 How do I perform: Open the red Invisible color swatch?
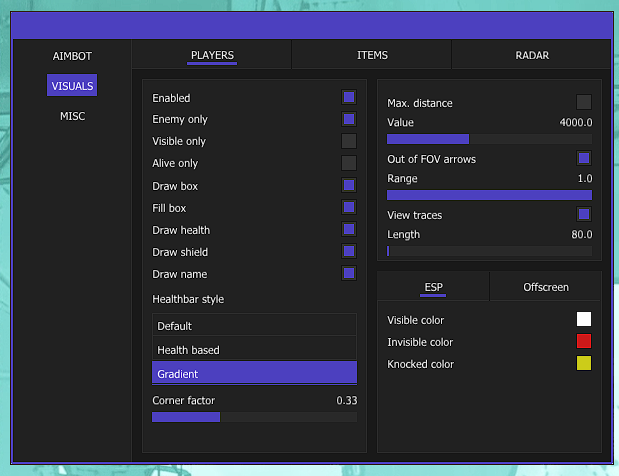pyautogui.click(x=584, y=342)
